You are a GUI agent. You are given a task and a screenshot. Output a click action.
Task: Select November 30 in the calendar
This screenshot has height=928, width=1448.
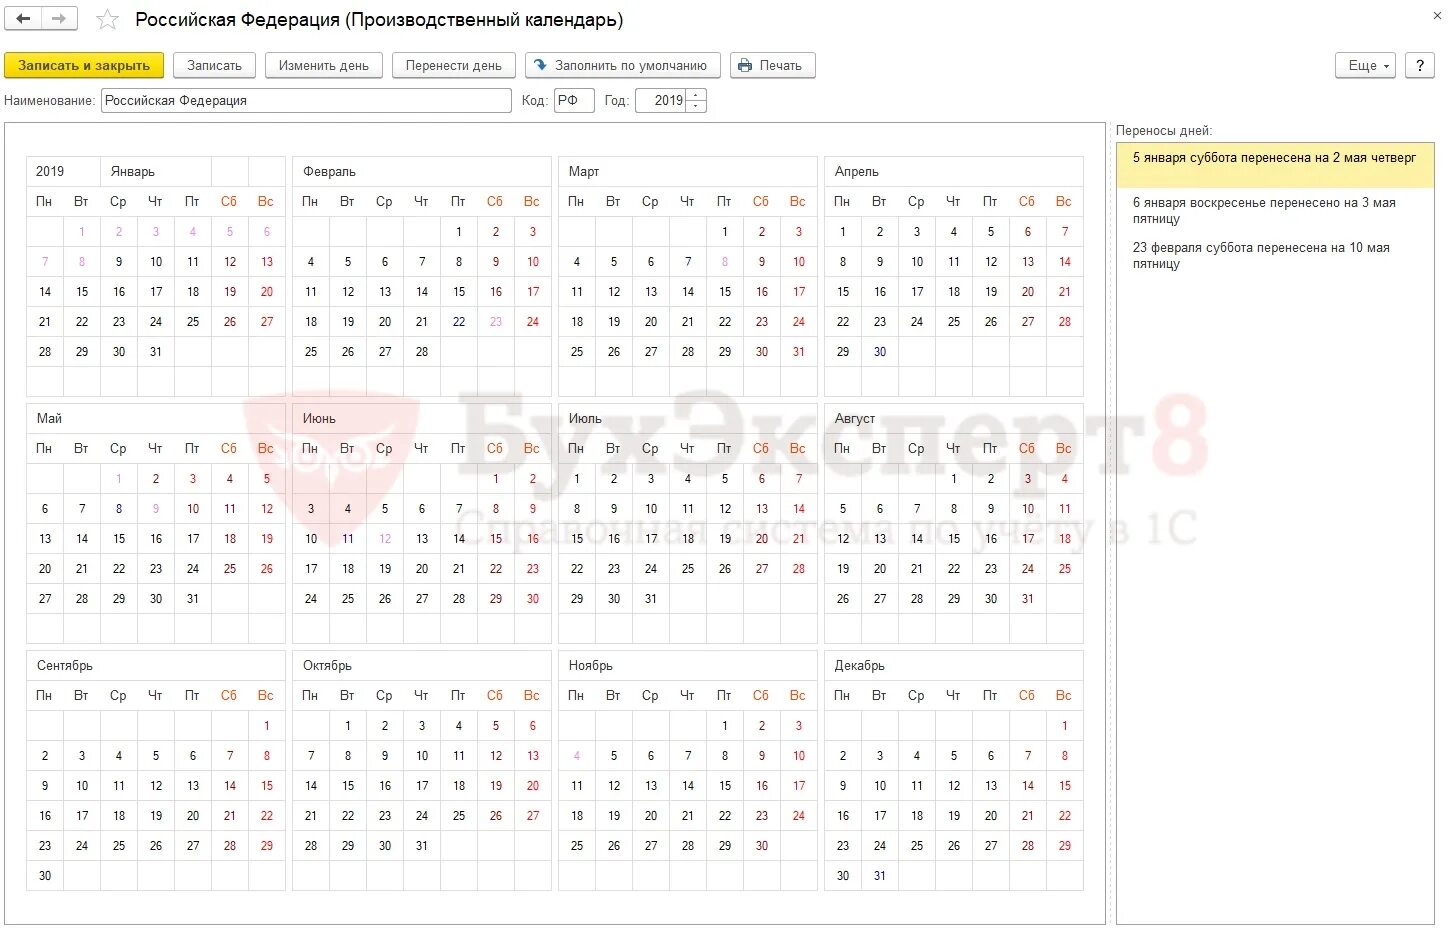762,846
